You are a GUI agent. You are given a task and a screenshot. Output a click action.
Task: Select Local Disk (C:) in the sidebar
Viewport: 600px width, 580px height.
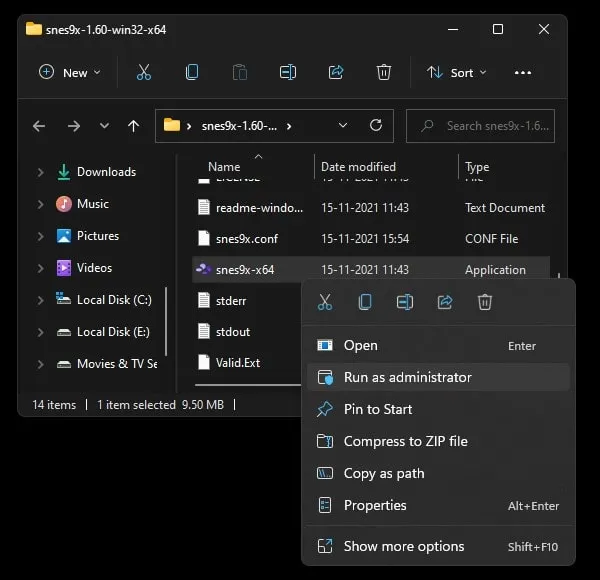coord(114,300)
